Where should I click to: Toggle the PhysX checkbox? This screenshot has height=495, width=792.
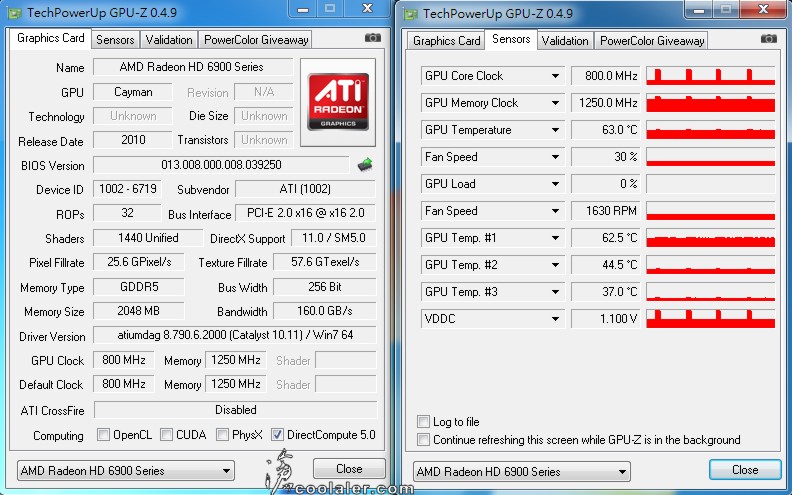pyautogui.click(x=222, y=434)
